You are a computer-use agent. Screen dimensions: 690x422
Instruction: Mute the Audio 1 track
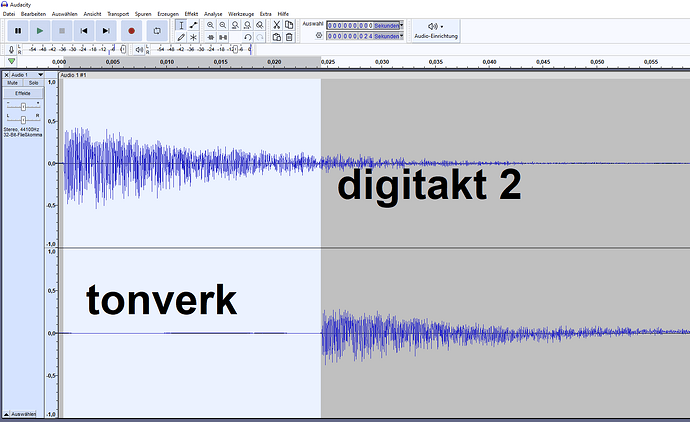tap(14, 83)
